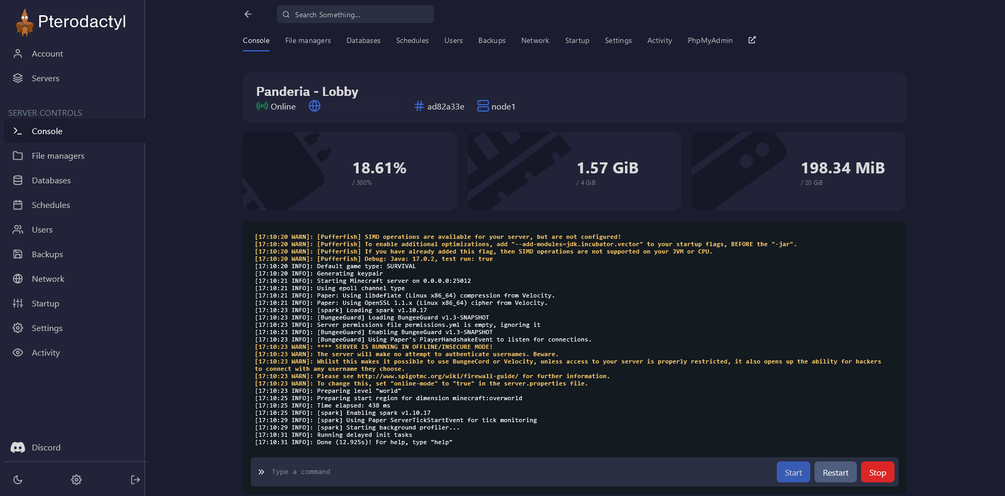Open the Account sidebar page
This screenshot has width=1005, height=496.
[x=47, y=54]
